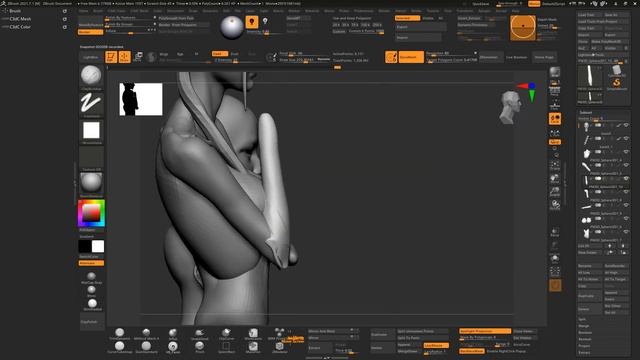This screenshot has width=640, height=360.
Task: Toggle visibility eye of the top subtool
Action: 626,125
